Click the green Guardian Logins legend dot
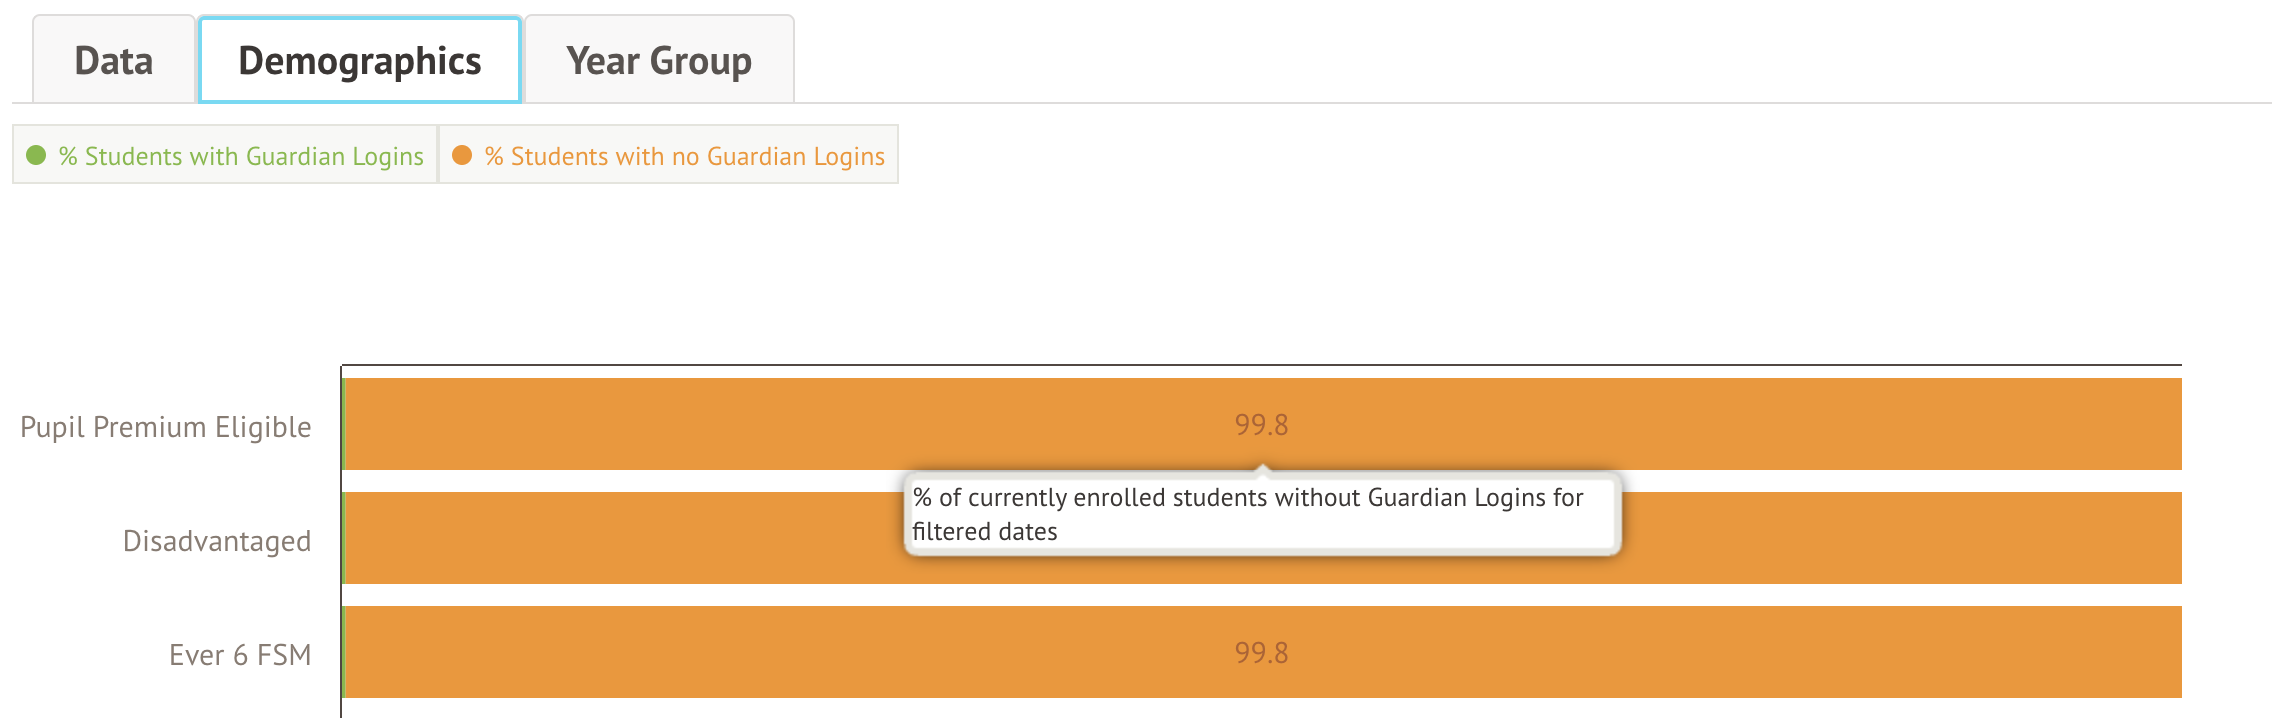The width and height of the screenshot is (2272, 718). (36, 155)
